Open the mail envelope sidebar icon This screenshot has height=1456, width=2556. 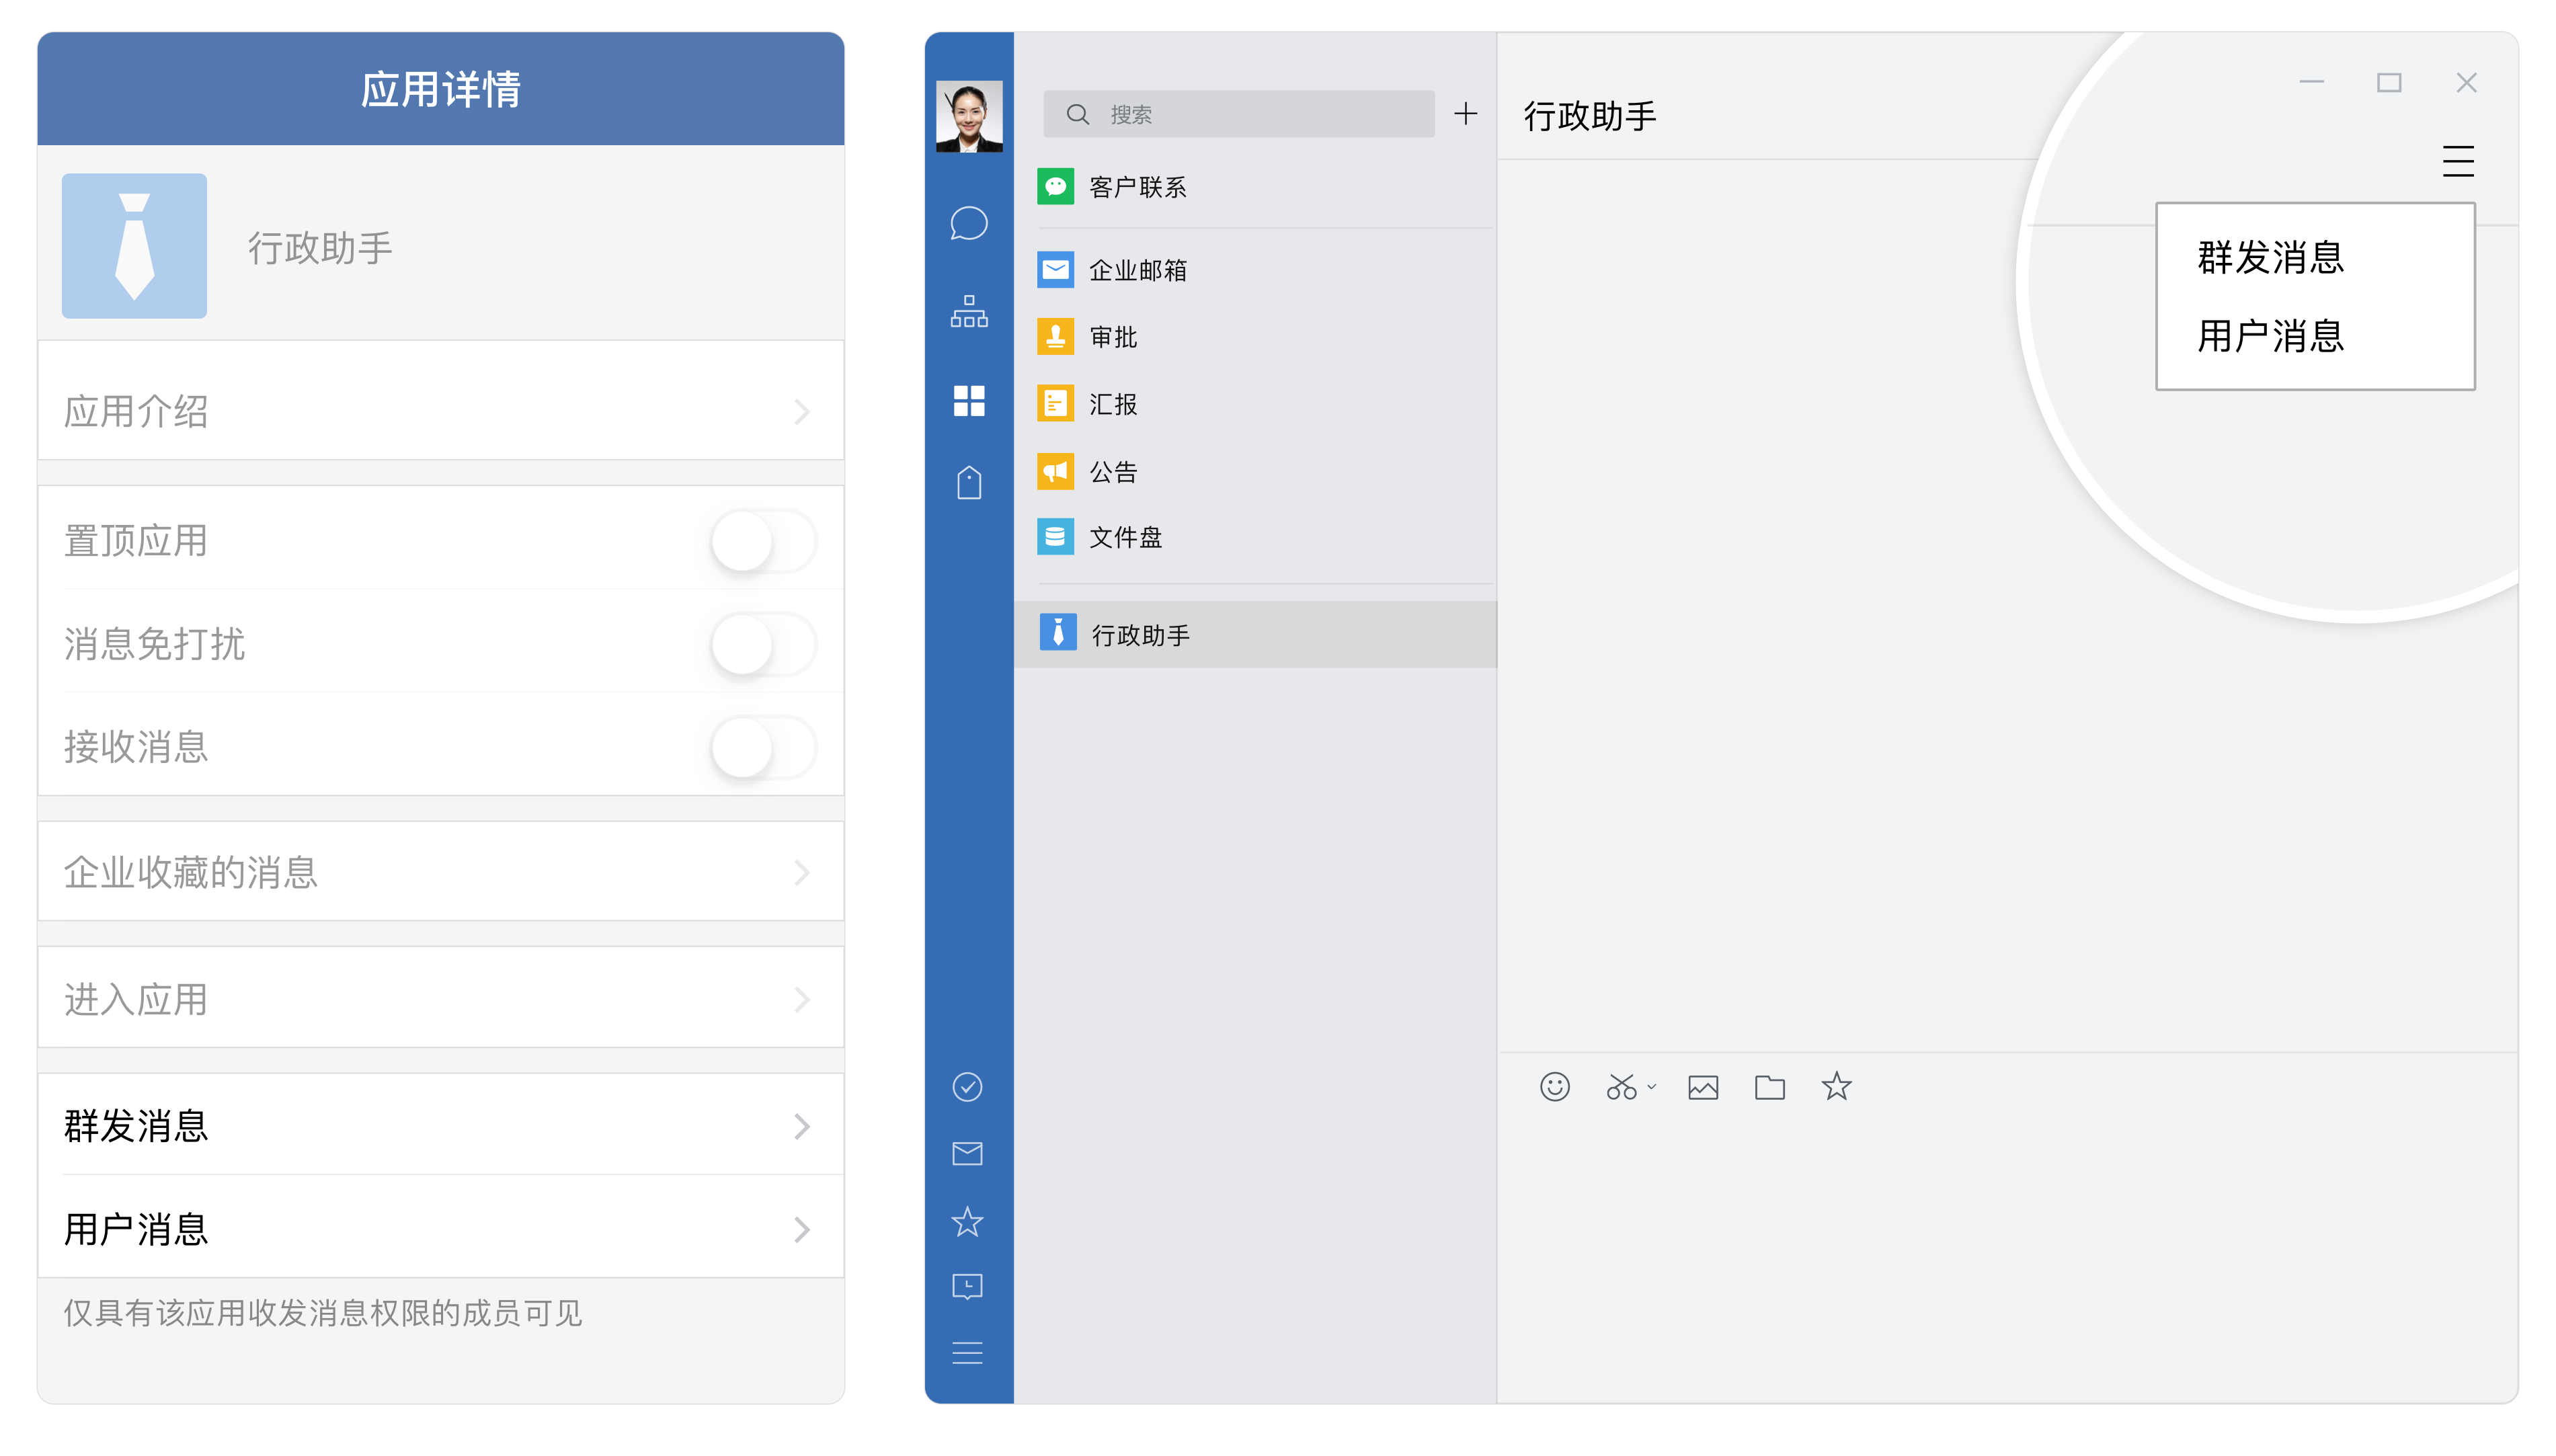967,1154
